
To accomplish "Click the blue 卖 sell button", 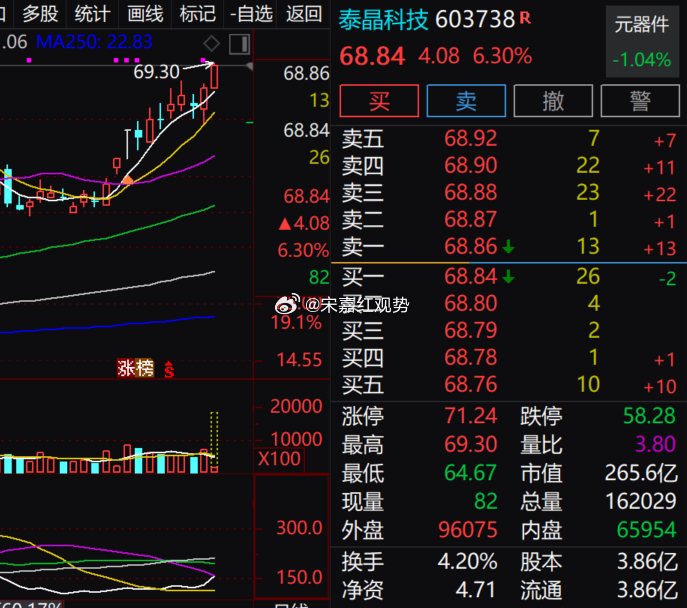I will click(466, 101).
